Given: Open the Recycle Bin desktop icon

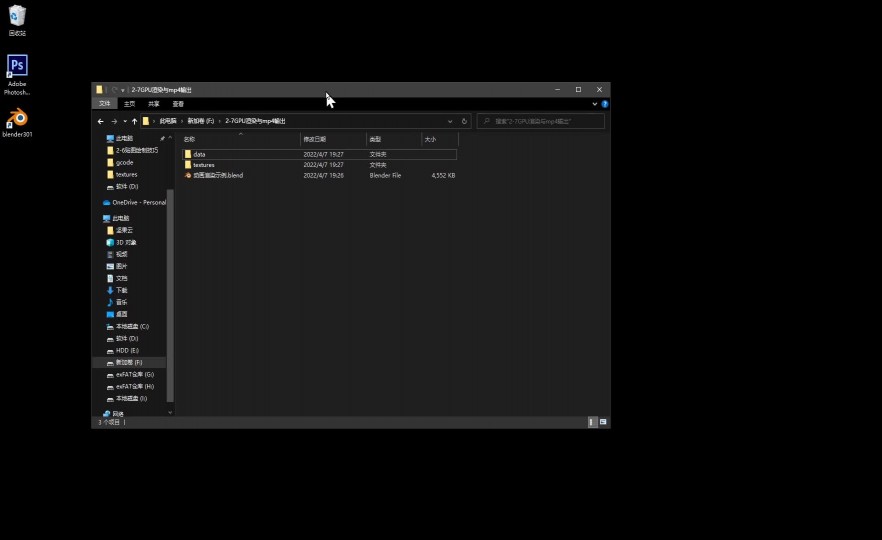Looking at the screenshot, I should (x=17, y=20).
